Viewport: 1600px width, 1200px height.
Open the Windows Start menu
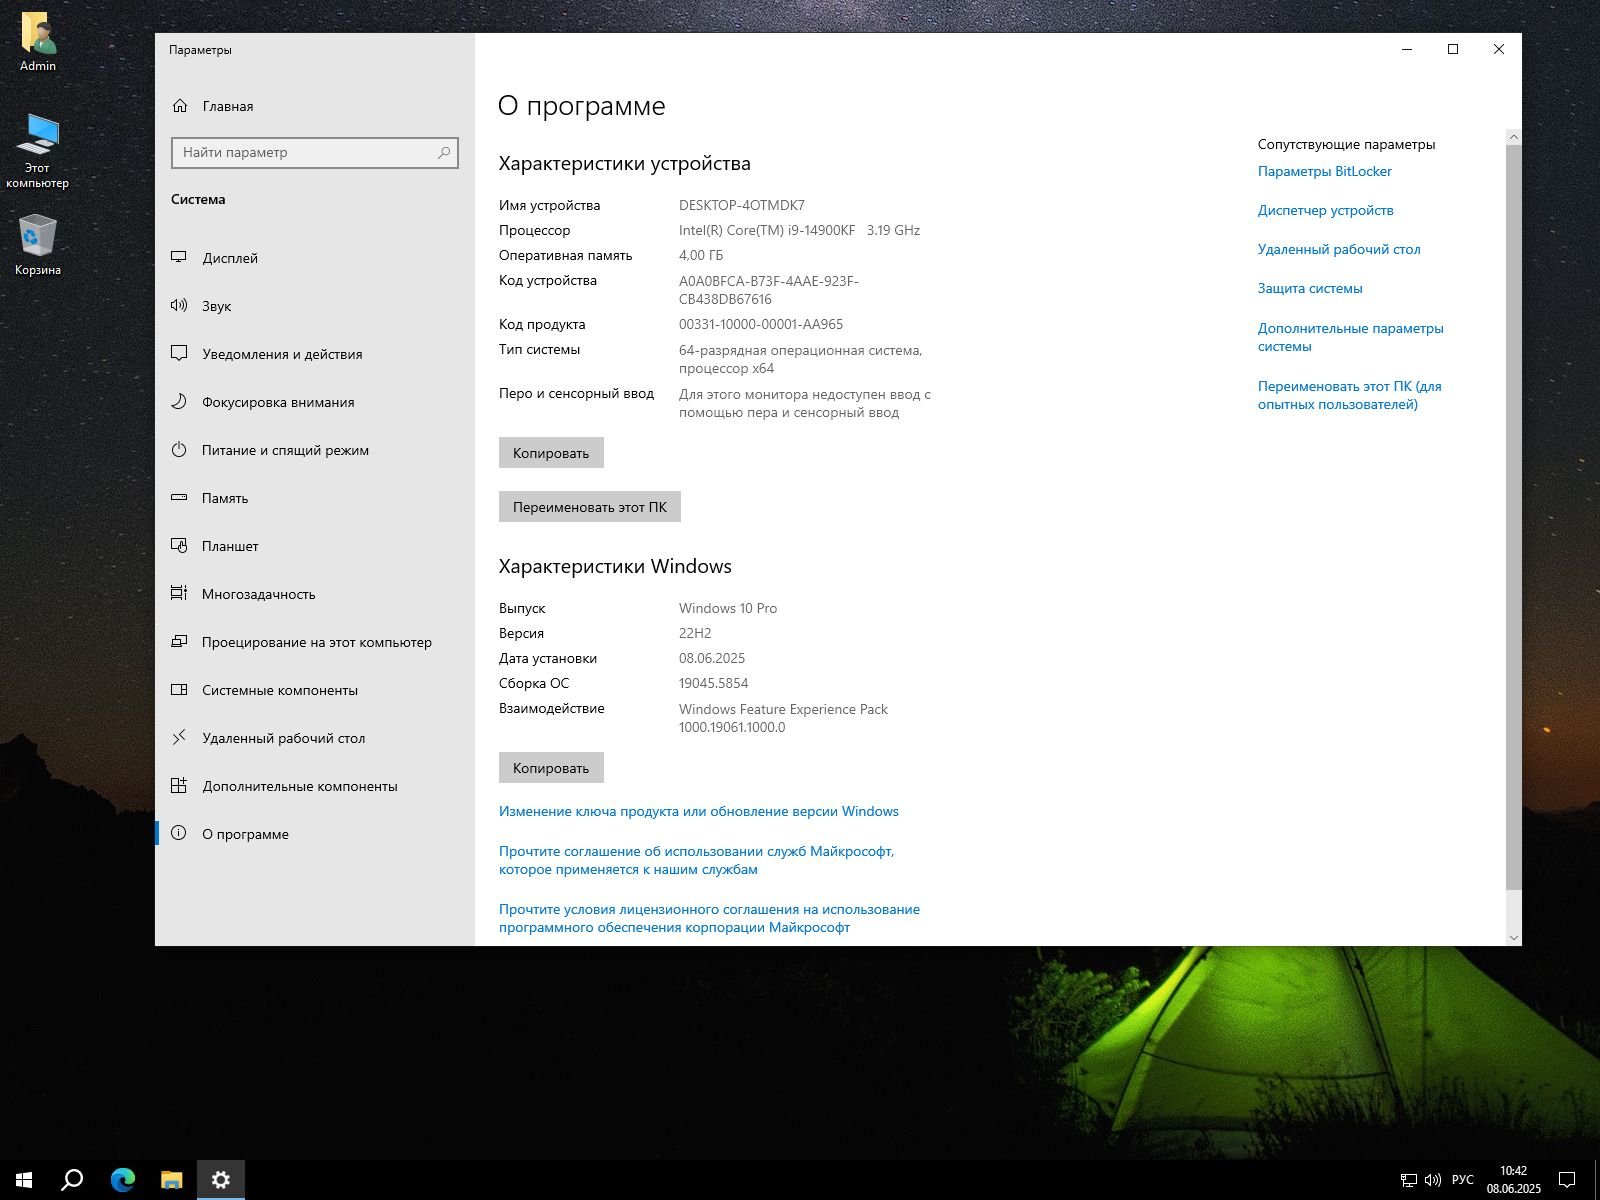pos(24,1180)
